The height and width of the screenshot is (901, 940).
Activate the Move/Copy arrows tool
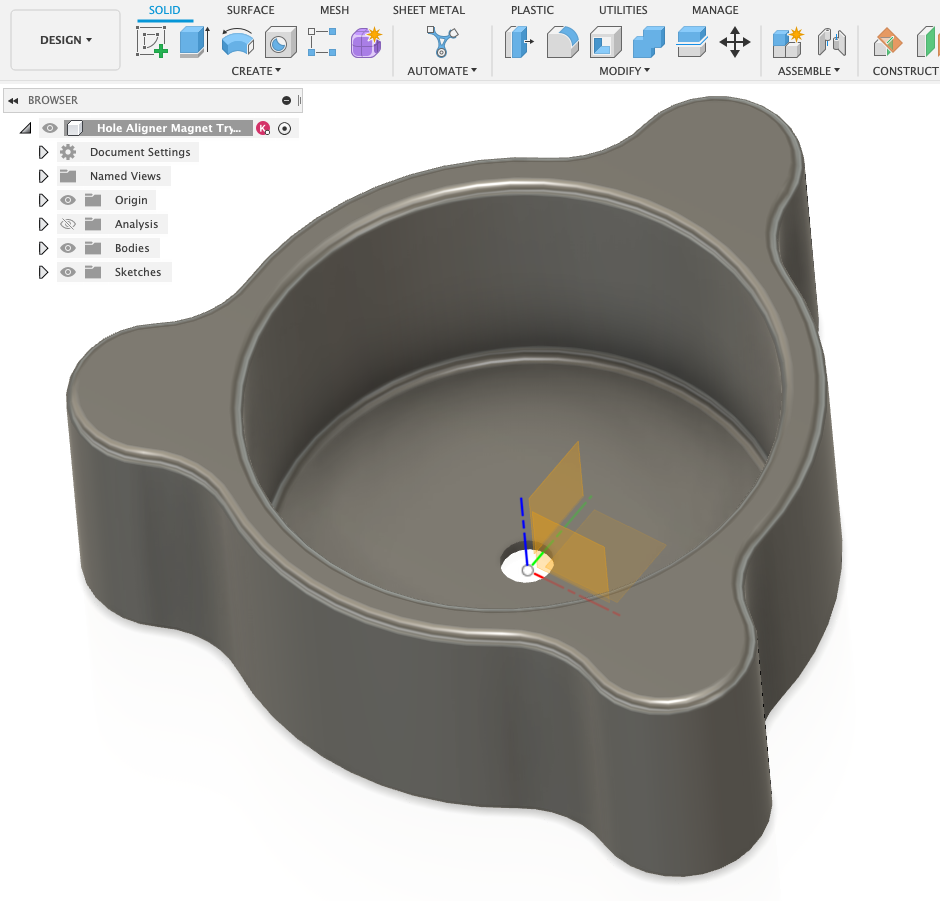pos(735,42)
